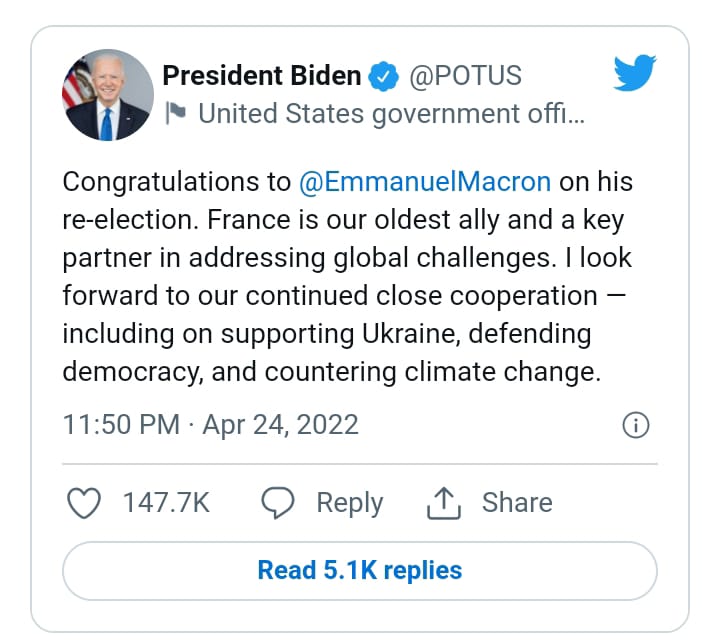Click the Share text label
Viewport: 719px width, 644px height.
tap(516, 503)
